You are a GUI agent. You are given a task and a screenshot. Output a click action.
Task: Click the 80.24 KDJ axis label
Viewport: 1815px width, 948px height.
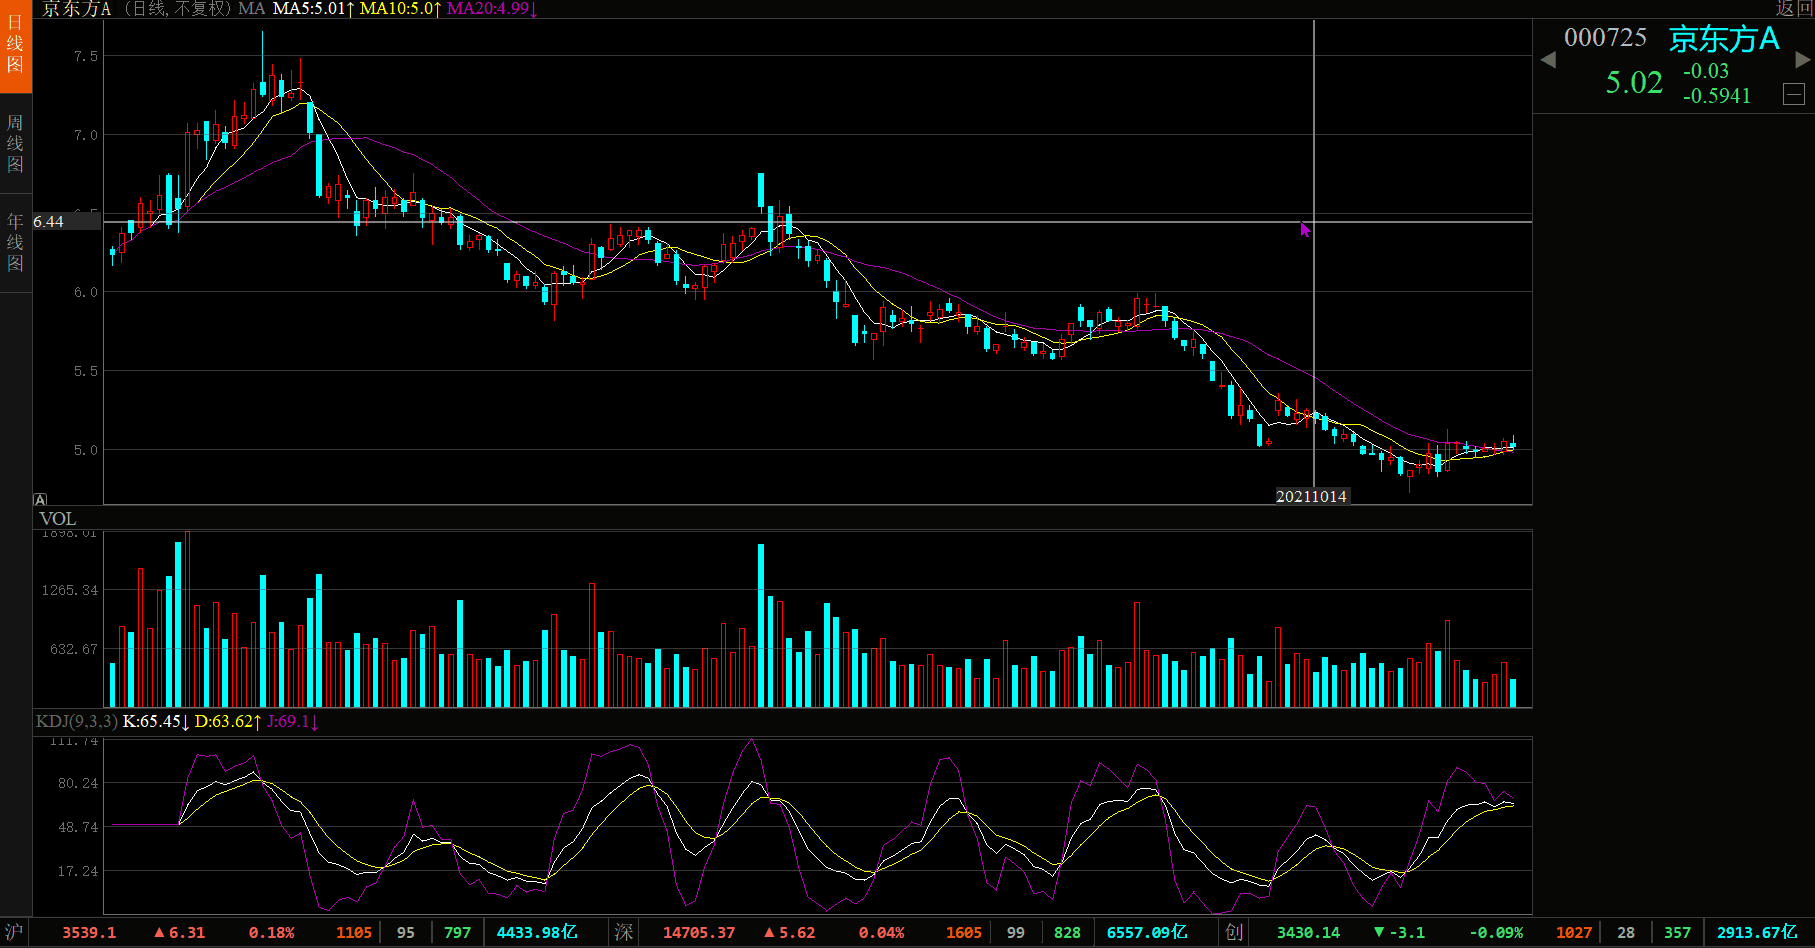[x=78, y=783]
